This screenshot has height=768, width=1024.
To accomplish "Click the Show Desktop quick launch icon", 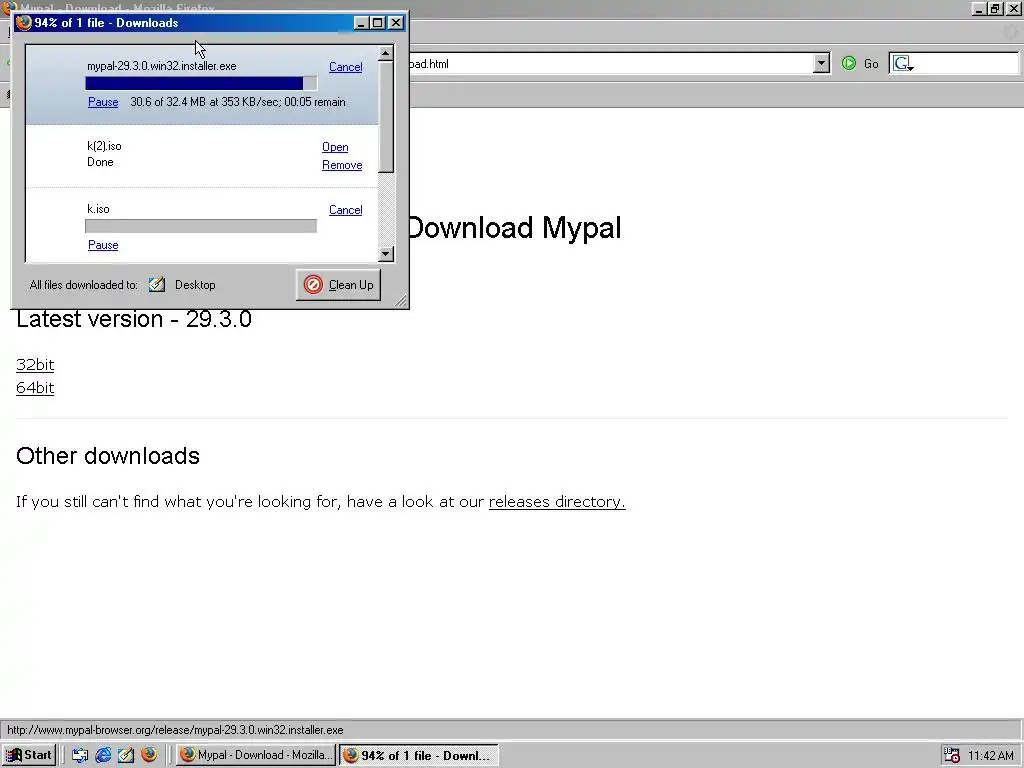I will [80, 755].
